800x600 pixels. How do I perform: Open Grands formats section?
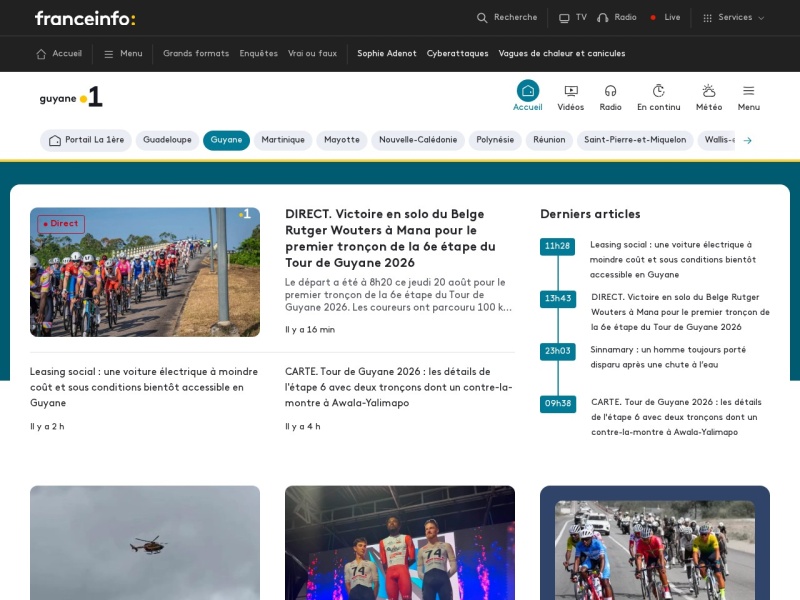[196, 54]
